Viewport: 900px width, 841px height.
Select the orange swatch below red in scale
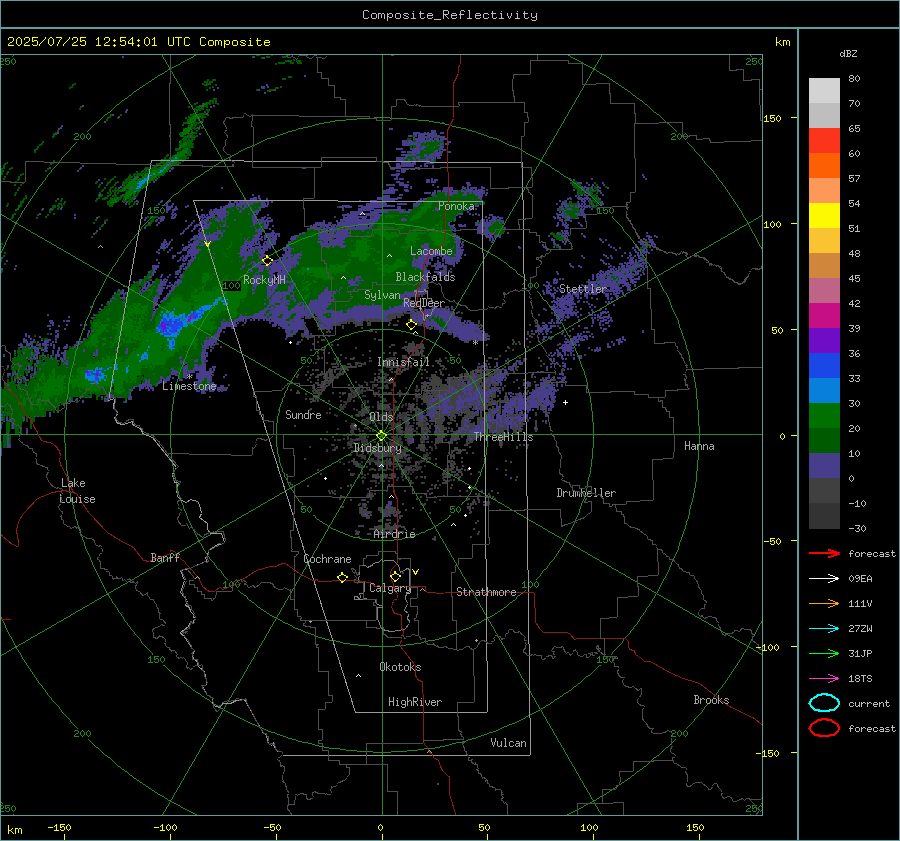tap(824, 166)
